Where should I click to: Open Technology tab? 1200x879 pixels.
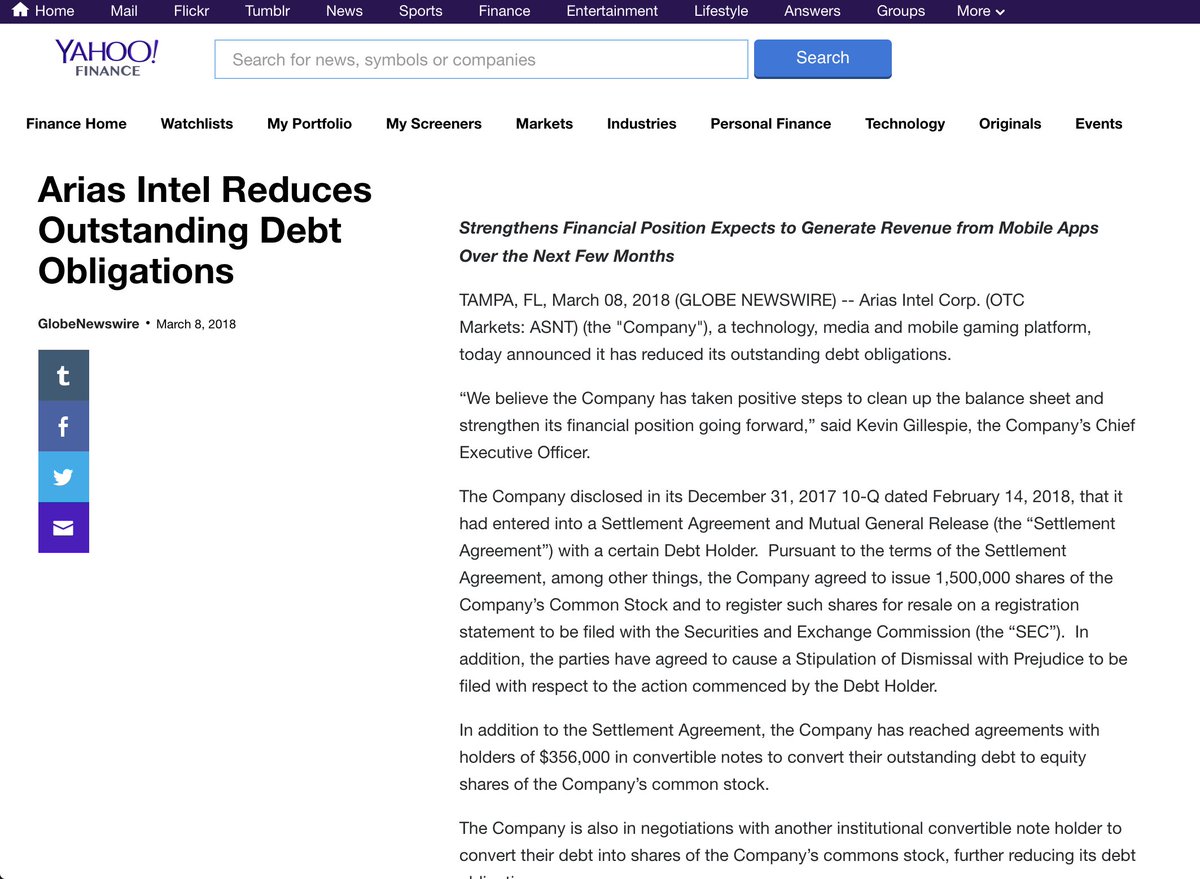click(905, 124)
